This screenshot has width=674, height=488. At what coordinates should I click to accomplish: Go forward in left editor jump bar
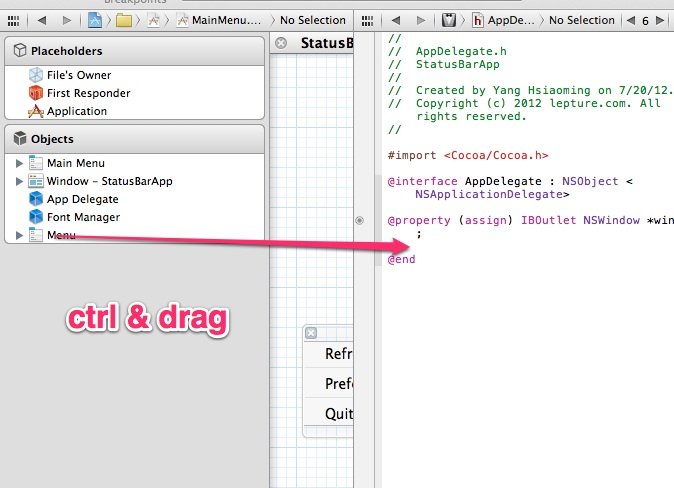point(67,20)
